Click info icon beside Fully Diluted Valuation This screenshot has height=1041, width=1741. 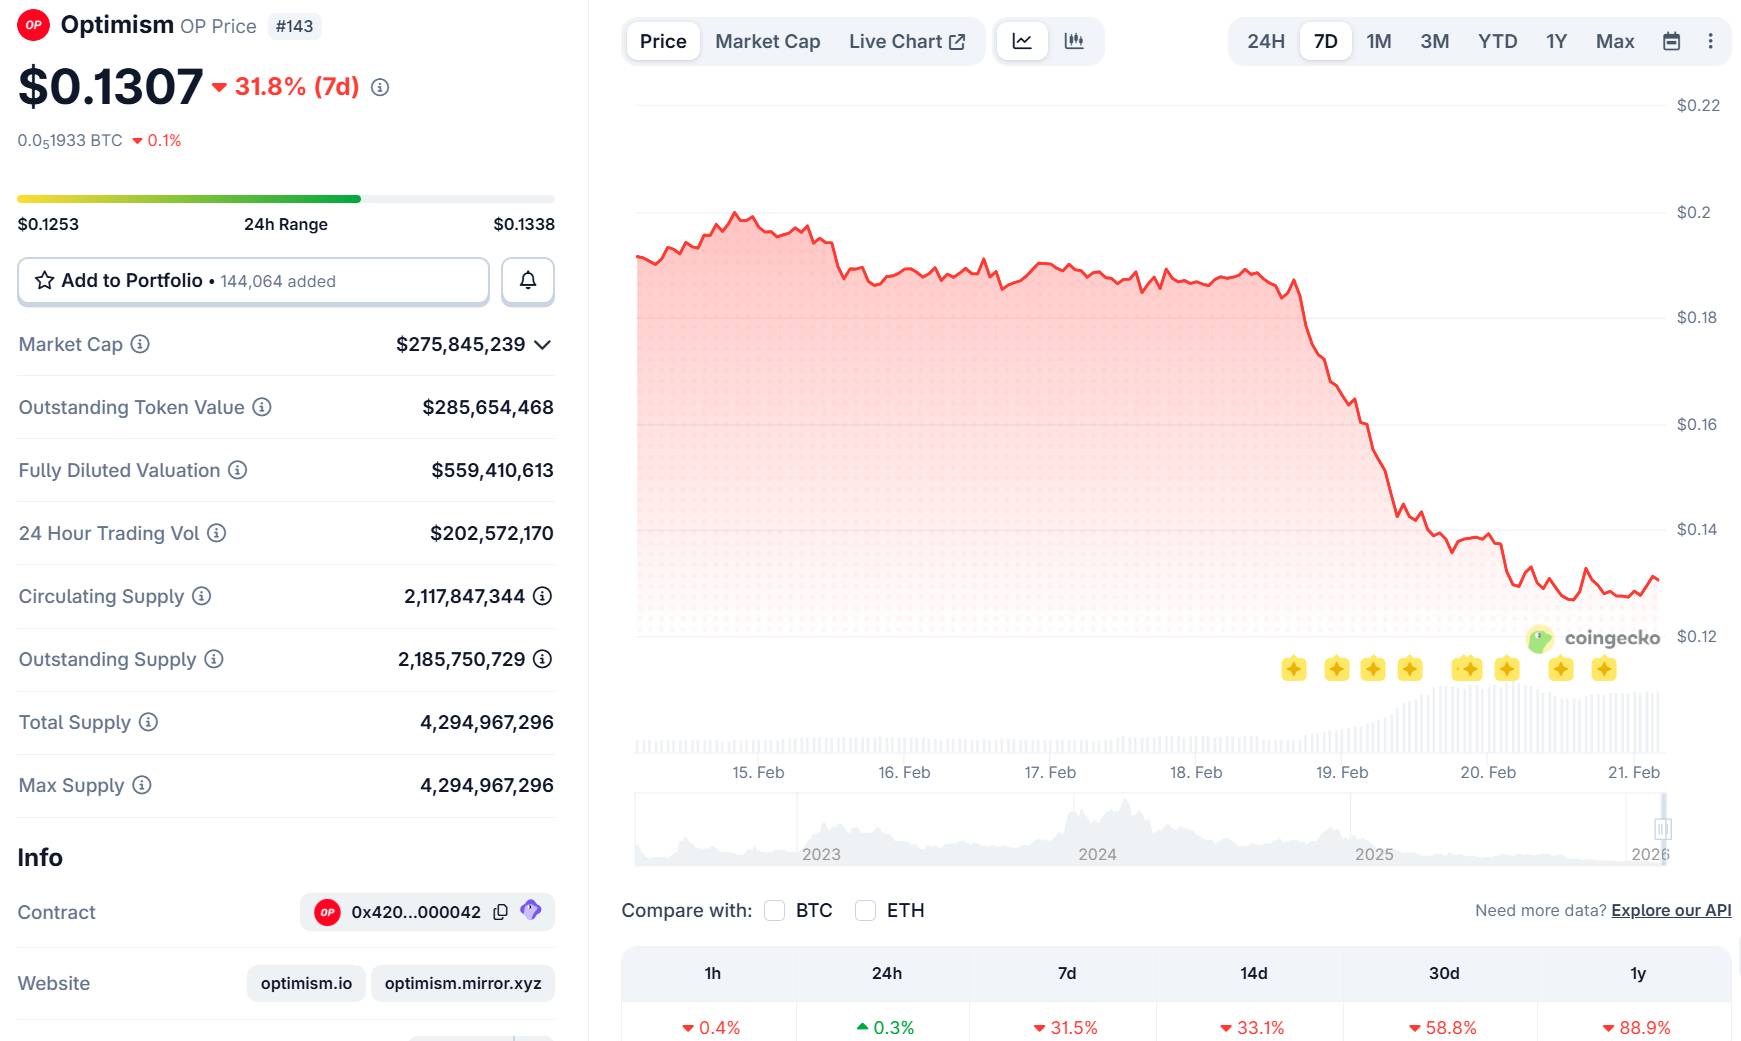coord(238,470)
